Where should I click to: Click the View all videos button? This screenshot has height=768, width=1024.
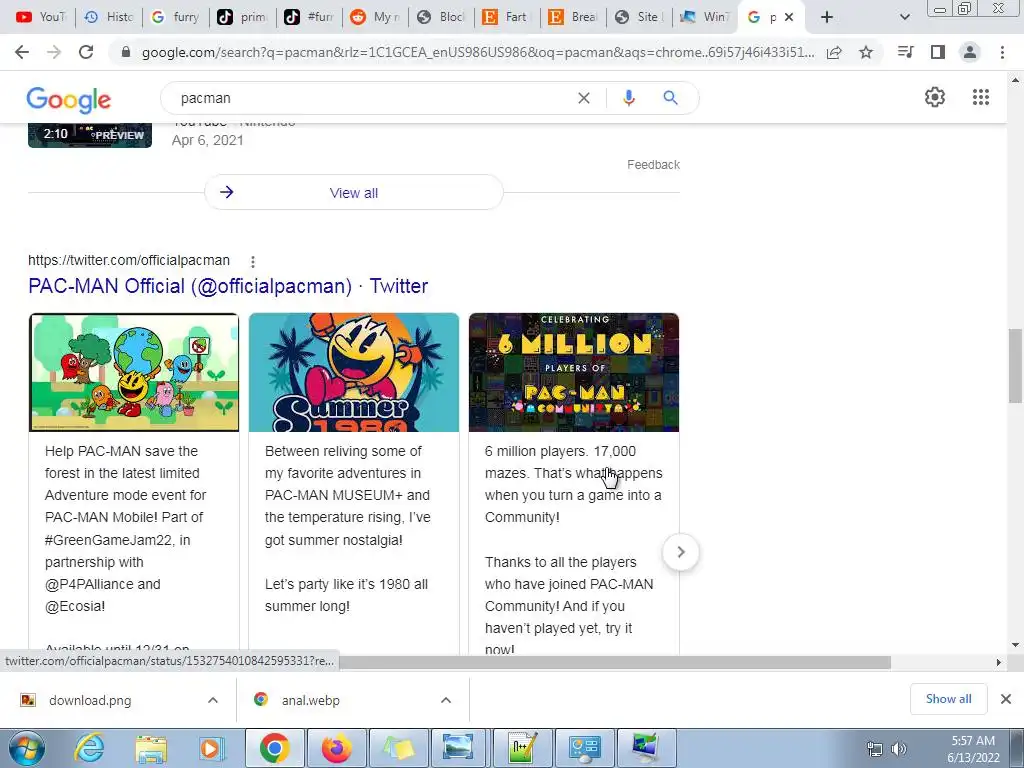click(x=354, y=193)
